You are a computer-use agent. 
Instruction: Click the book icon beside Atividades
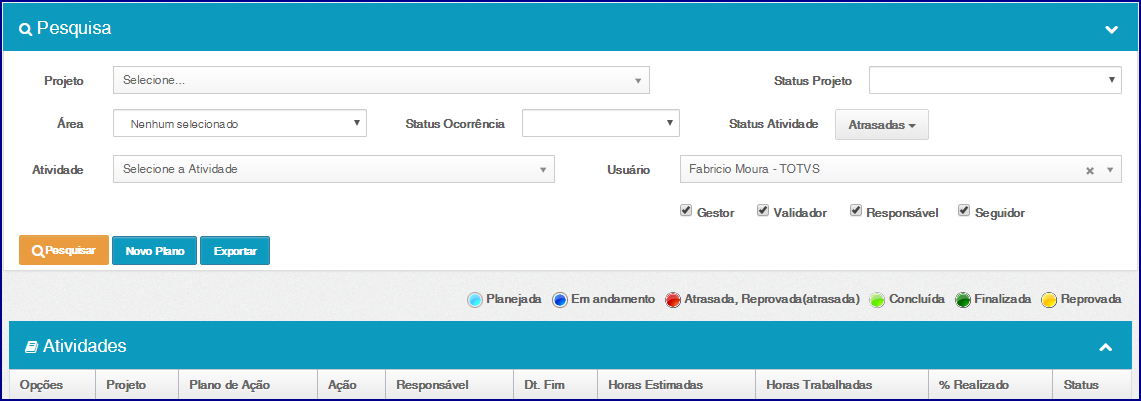tap(31, 348)
